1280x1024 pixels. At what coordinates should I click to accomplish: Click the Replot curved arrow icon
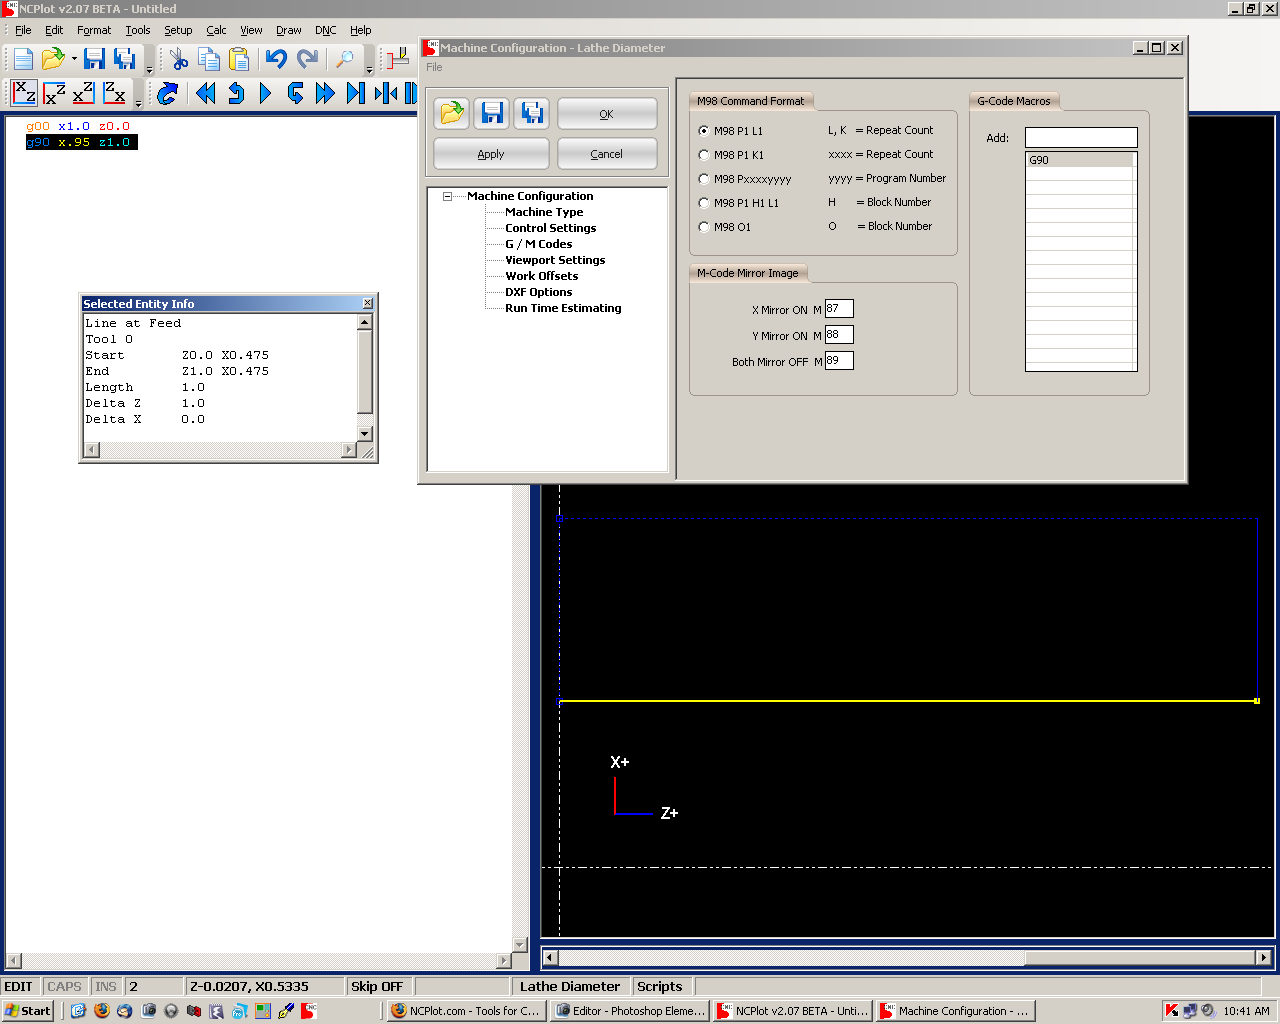[x=168, y=93]
